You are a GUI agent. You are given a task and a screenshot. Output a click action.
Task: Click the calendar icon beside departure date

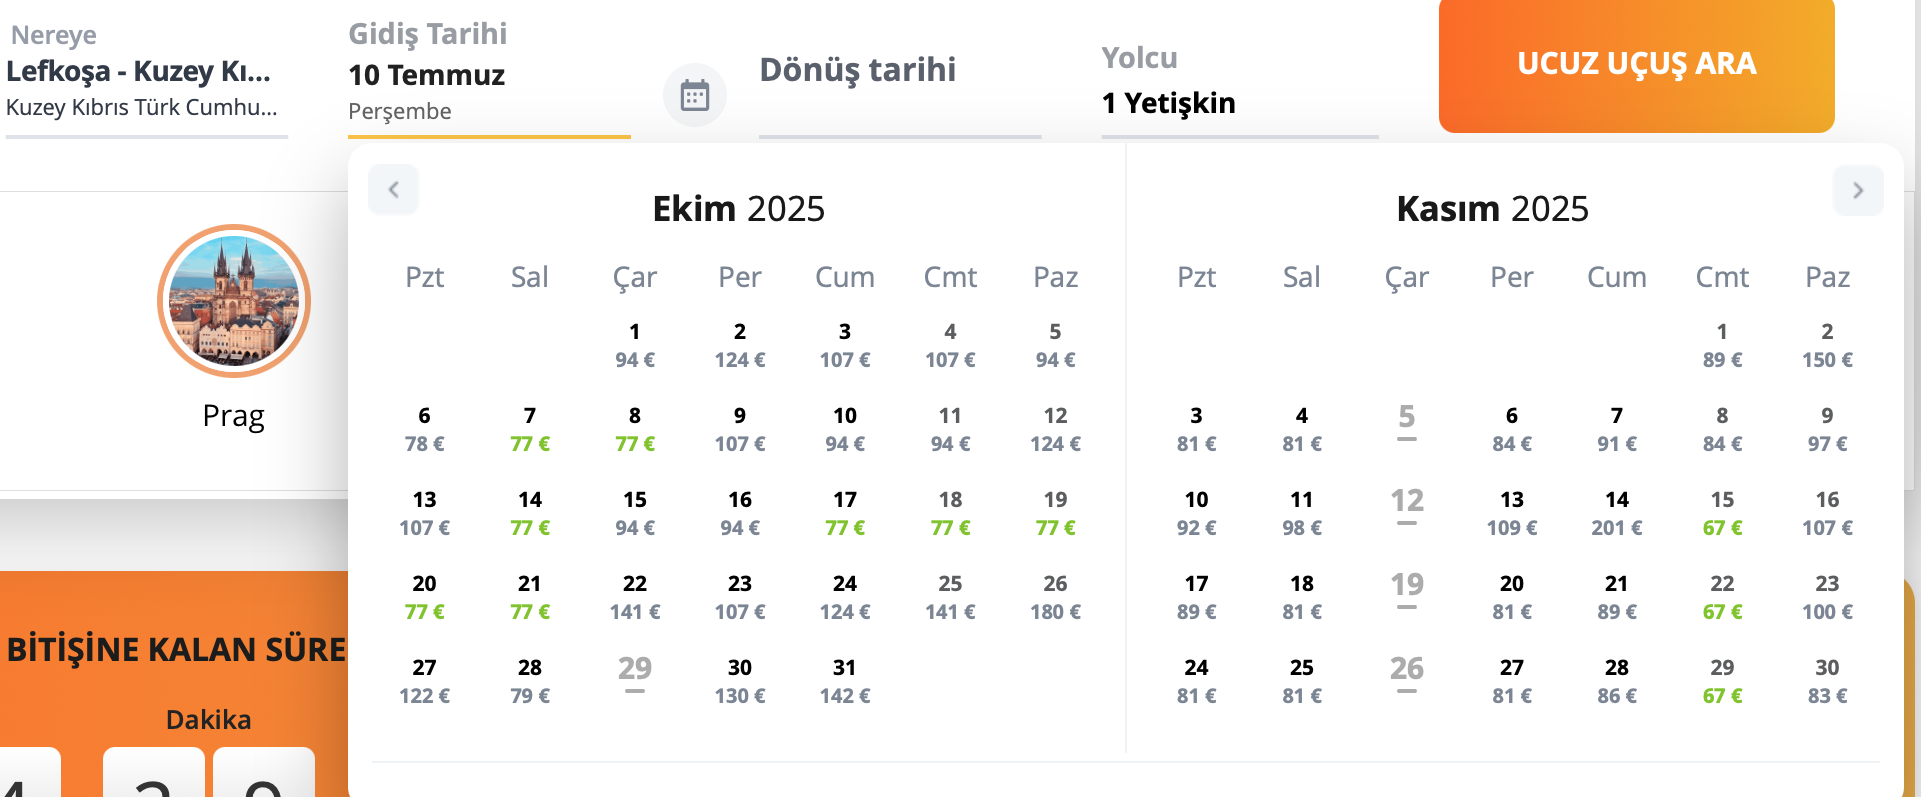point(694,96)
